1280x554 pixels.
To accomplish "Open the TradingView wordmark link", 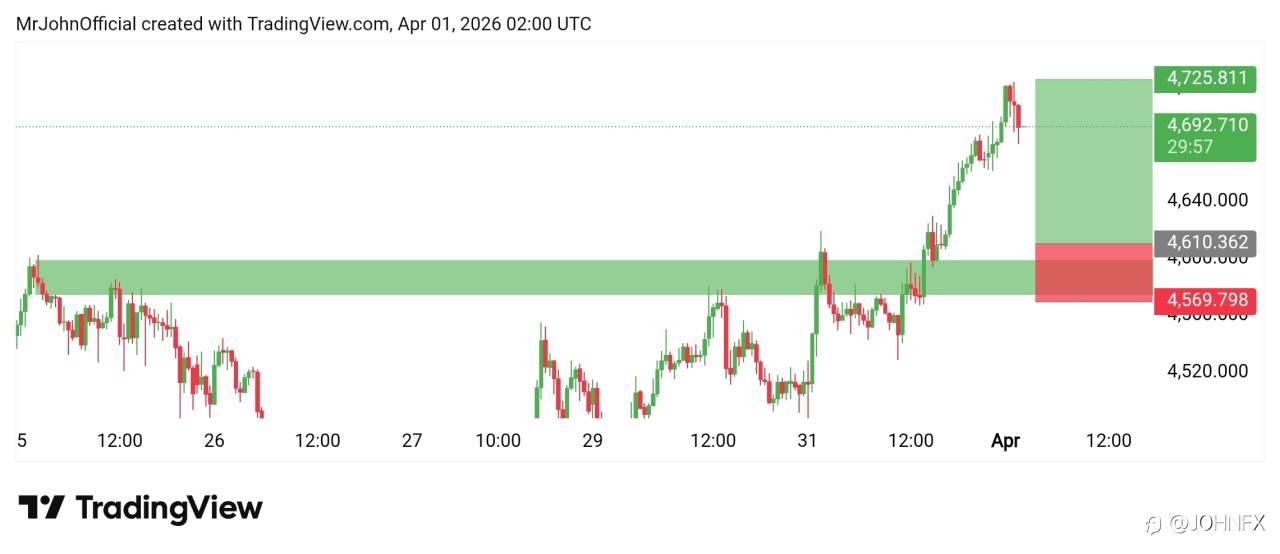I will pos(169,507).
